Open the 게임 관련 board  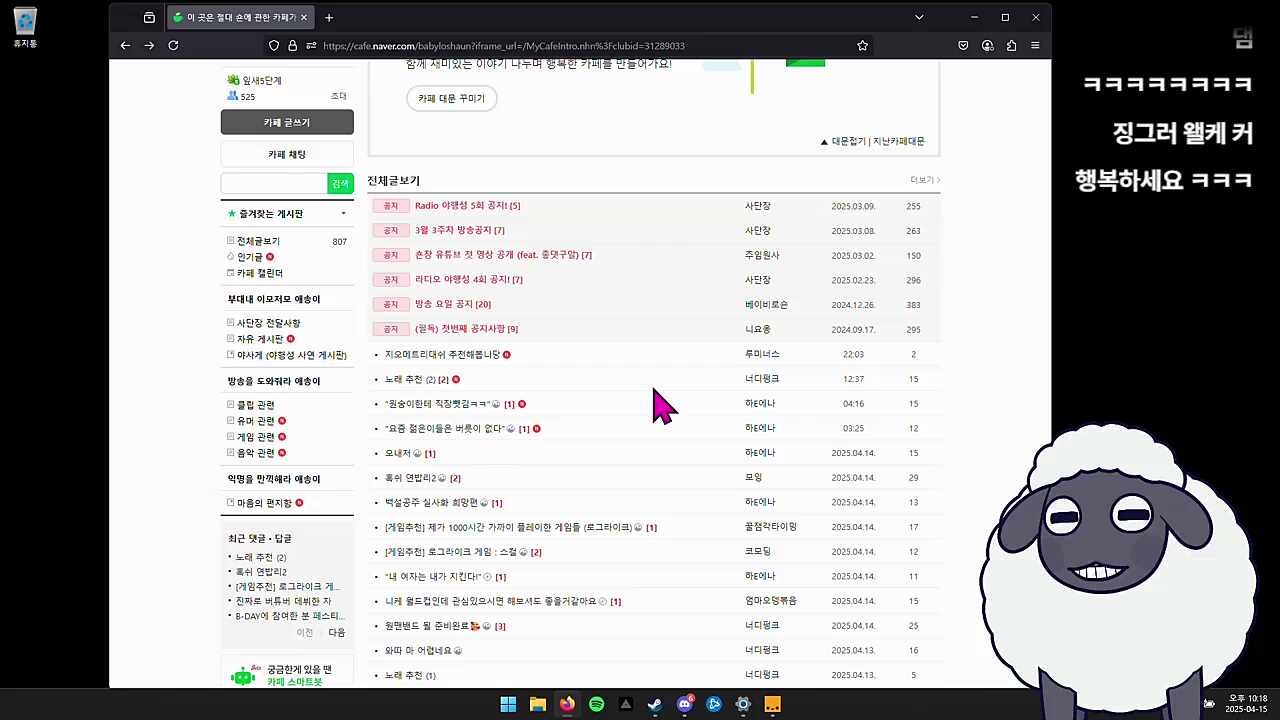(255, 437)
